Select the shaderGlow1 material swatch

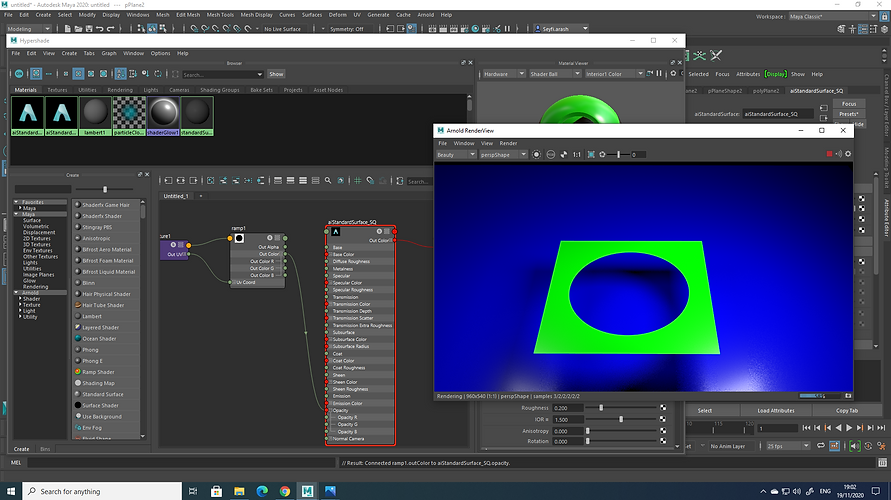(163, 116)
